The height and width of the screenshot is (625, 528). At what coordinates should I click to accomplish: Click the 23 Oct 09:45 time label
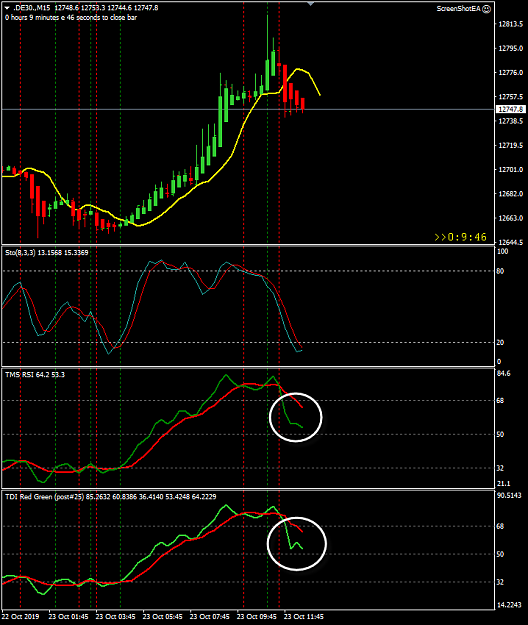click(x=257, y=616)
